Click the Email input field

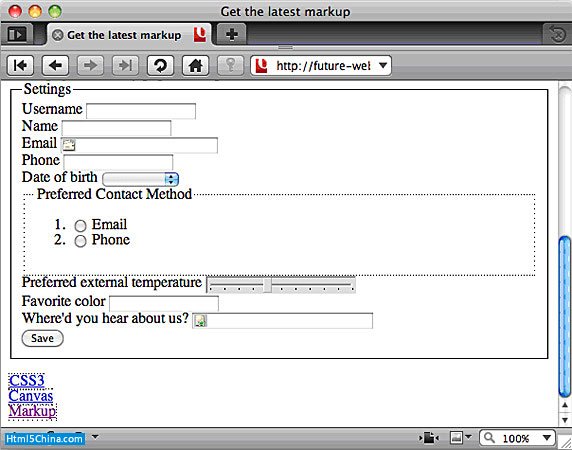point(139,145)
